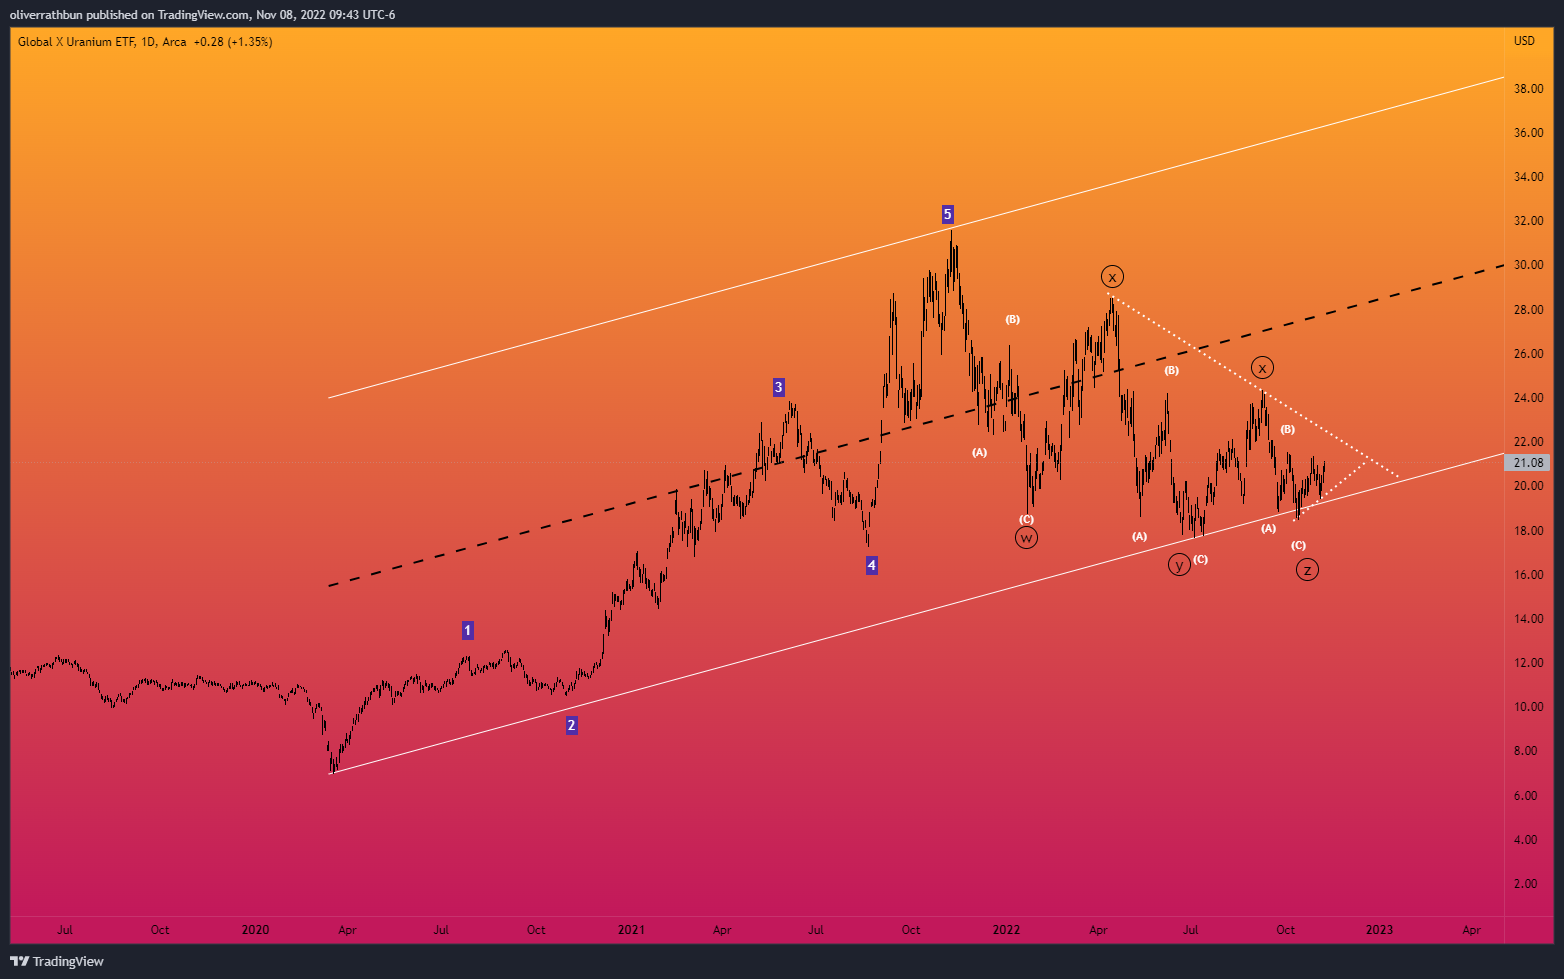Click wave label 2 on the chart
1564x979 pixels.
click(571, 725)
